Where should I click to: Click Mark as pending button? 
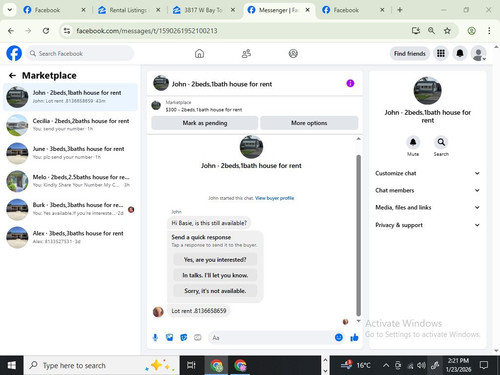tap(205, 123)
